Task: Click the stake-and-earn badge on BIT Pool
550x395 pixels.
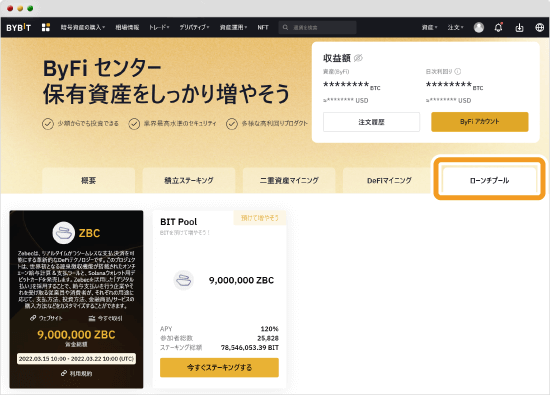Action: [260, 218]
